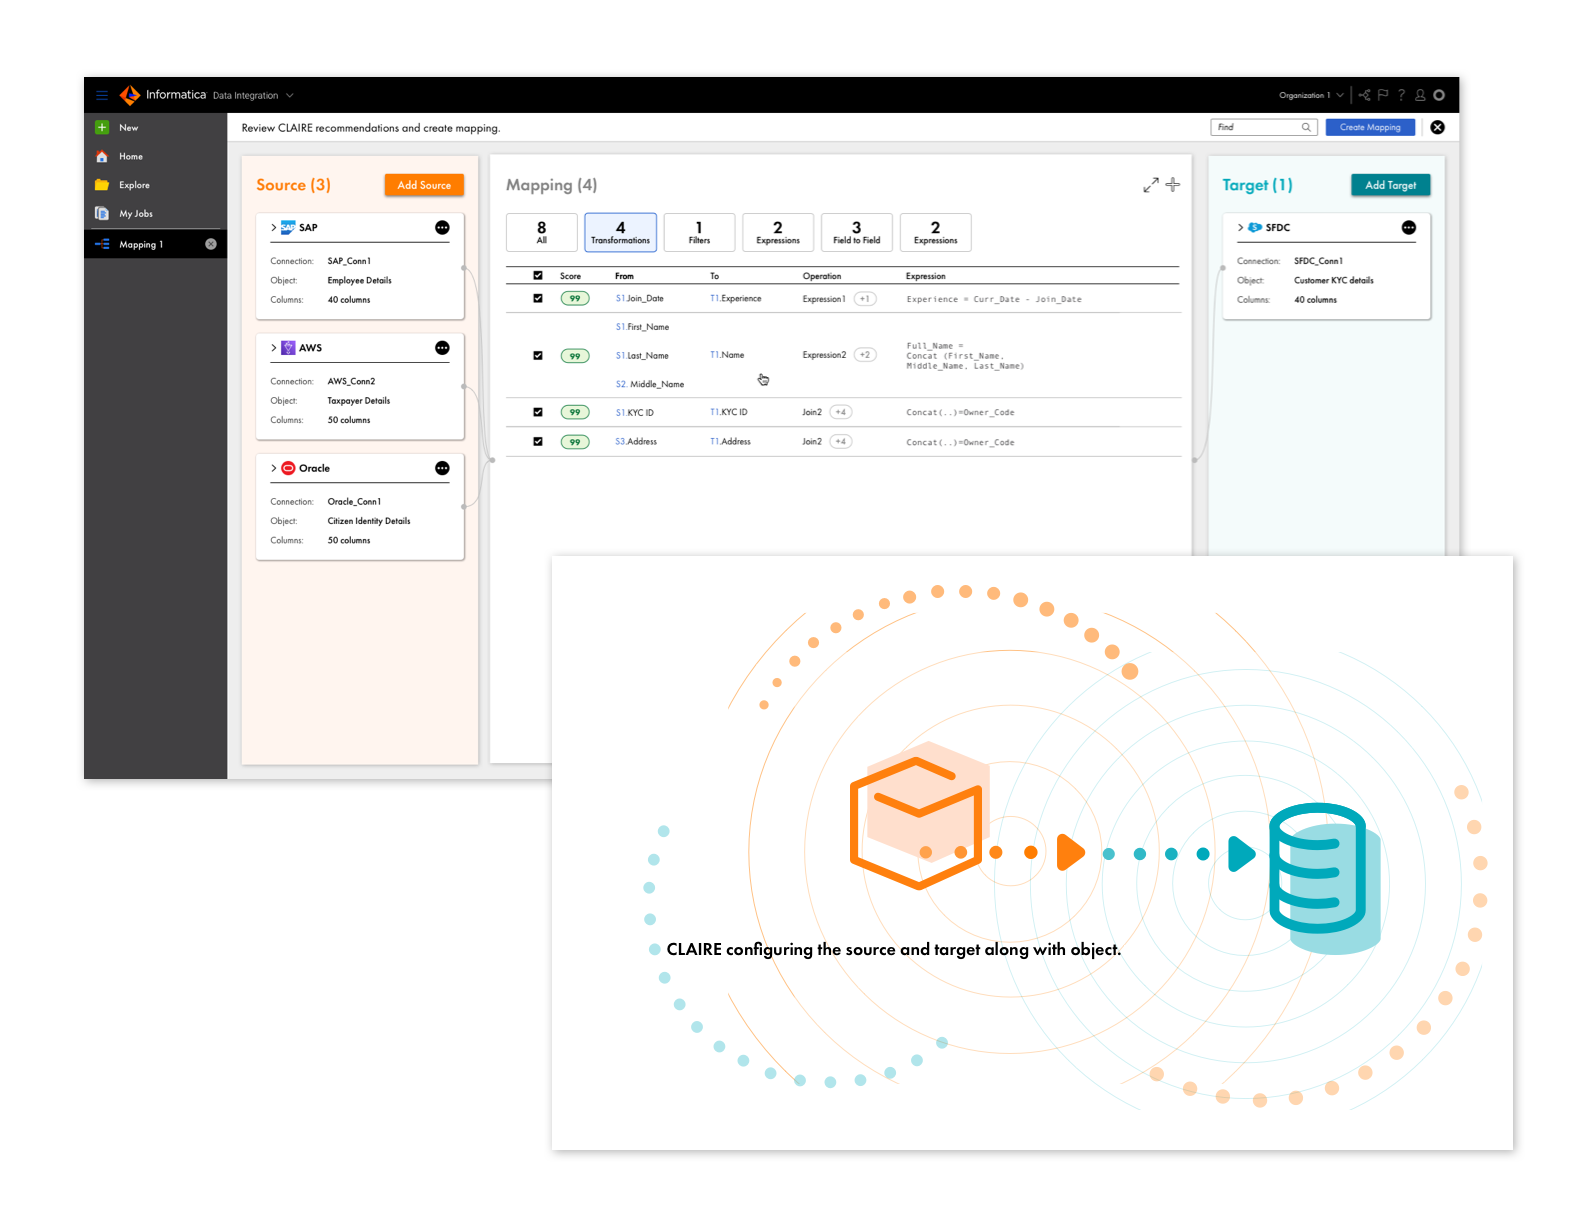Click the Add Source button
Screen dimensions: 1584x1224
pos(424,185)
